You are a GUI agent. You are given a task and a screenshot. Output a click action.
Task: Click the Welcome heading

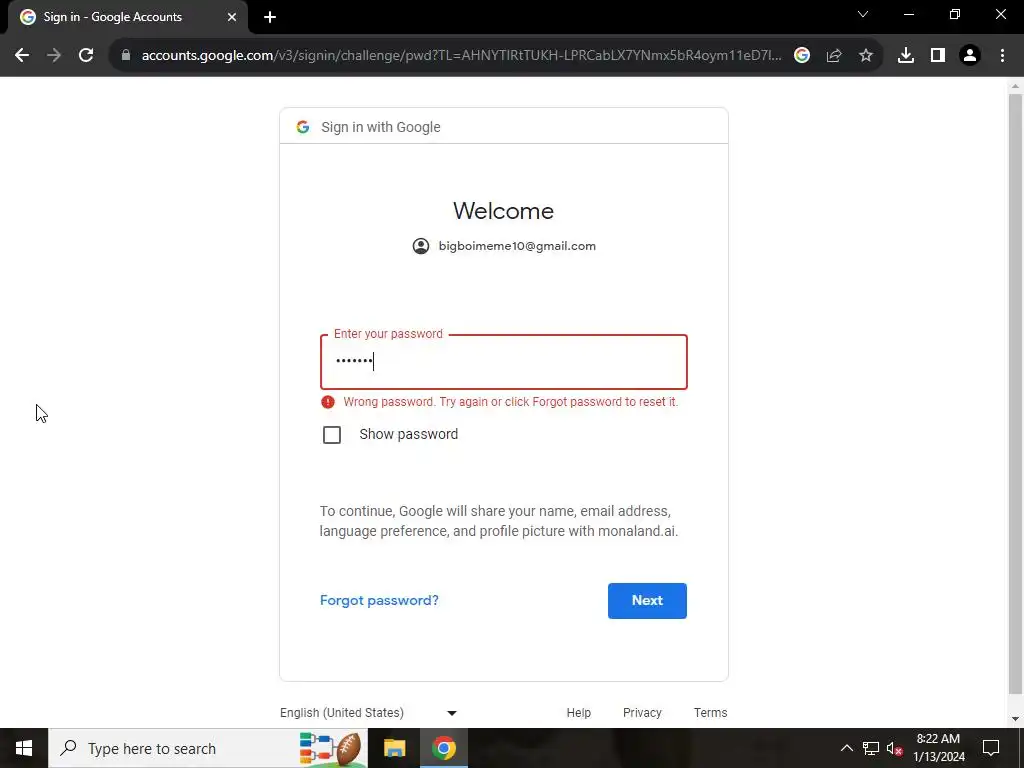(504, 211)
